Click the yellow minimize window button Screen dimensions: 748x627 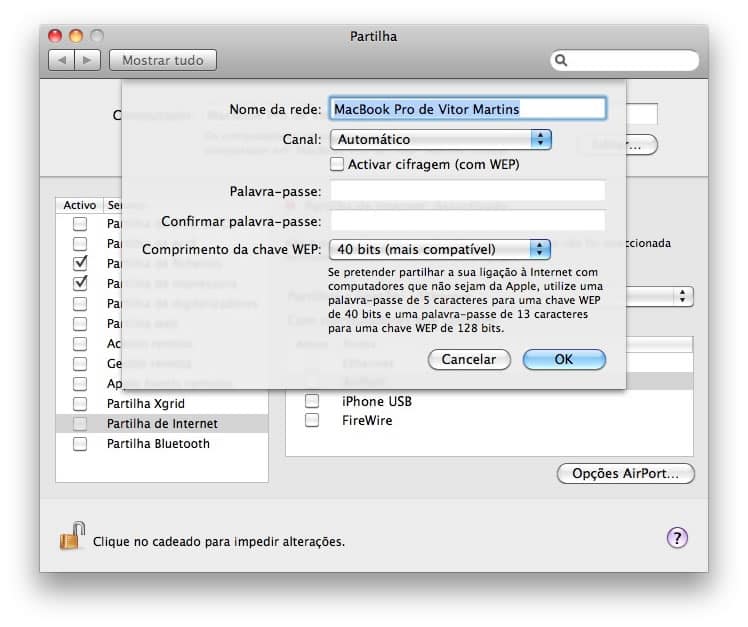[76, 36]
